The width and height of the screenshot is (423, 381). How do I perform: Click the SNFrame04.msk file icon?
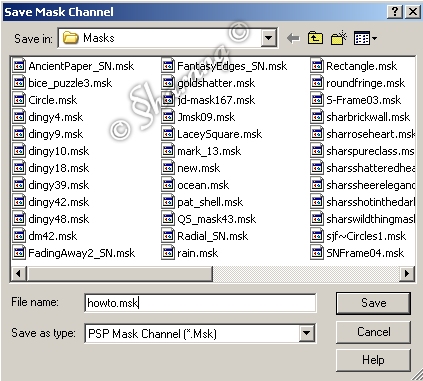[317, 253]
